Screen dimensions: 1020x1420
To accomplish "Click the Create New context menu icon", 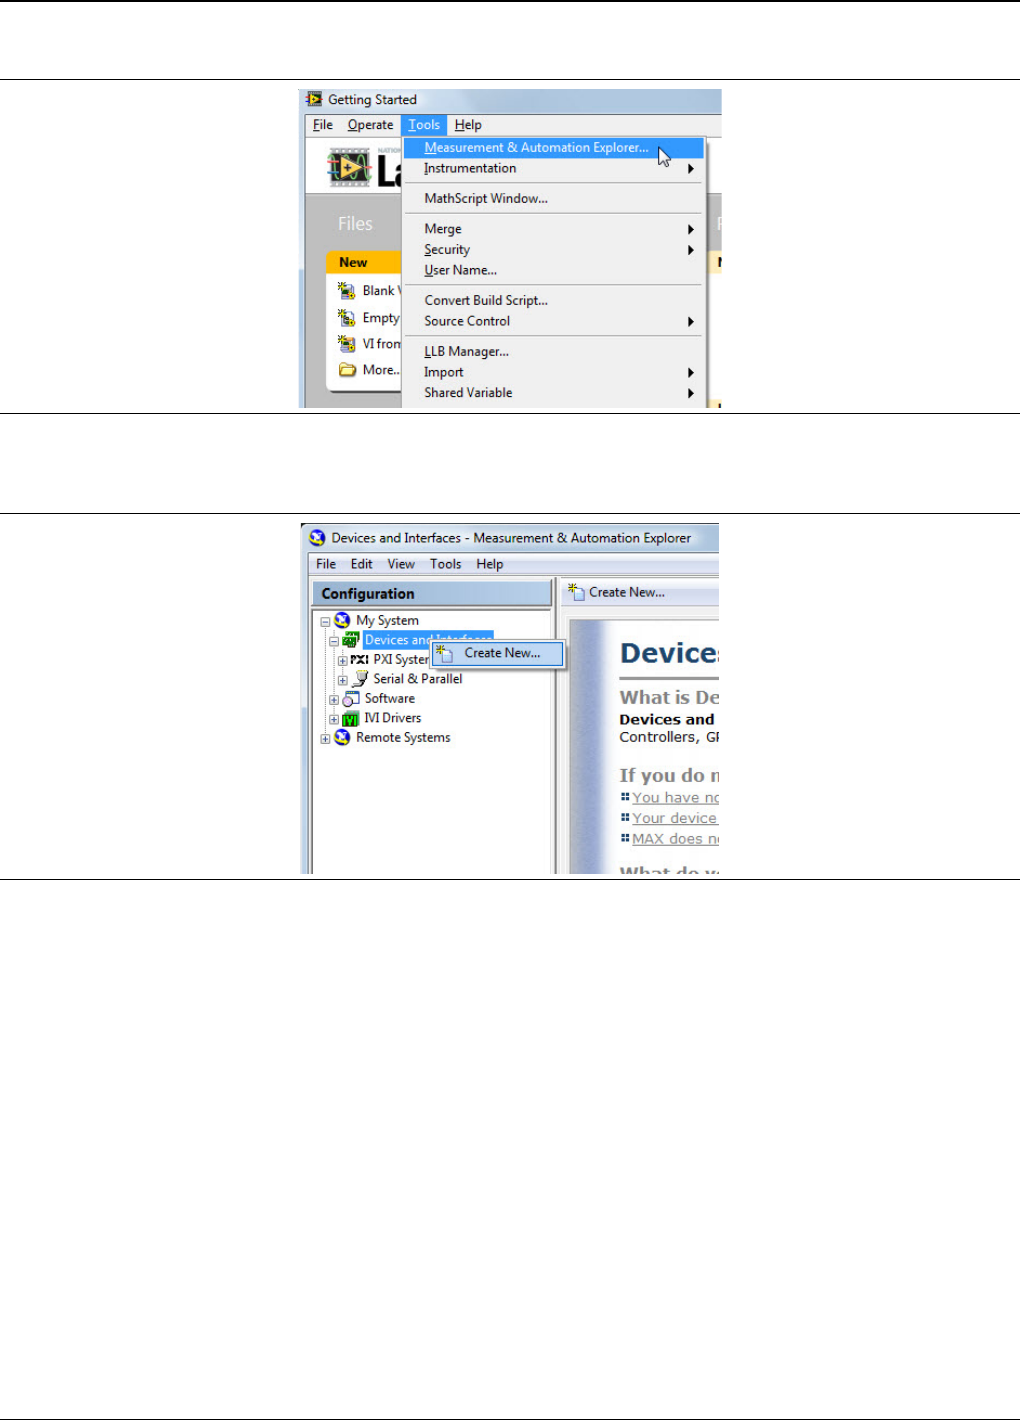I will (446, 652).
